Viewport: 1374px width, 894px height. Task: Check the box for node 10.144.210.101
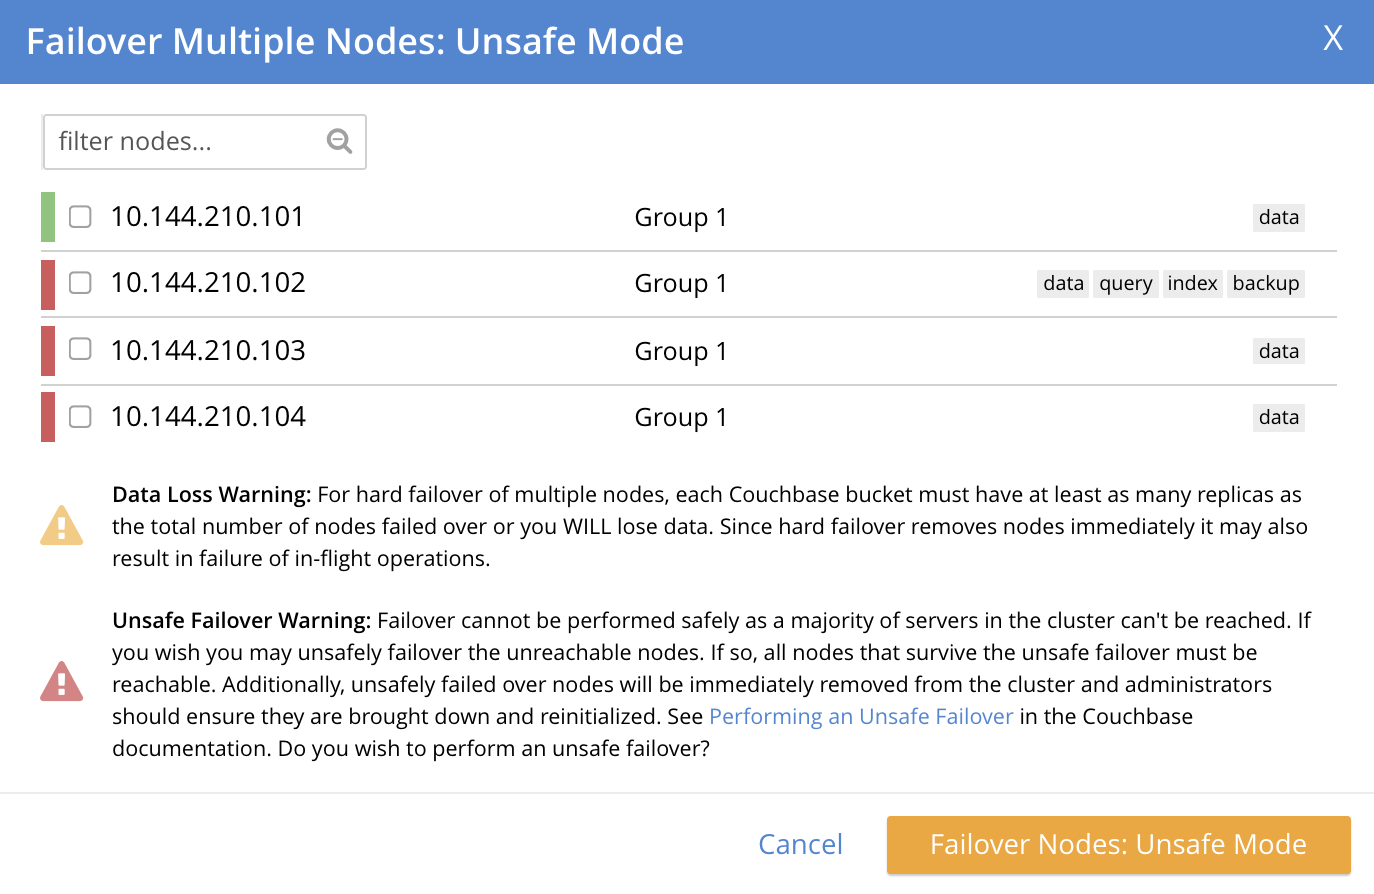pos(80,216)
